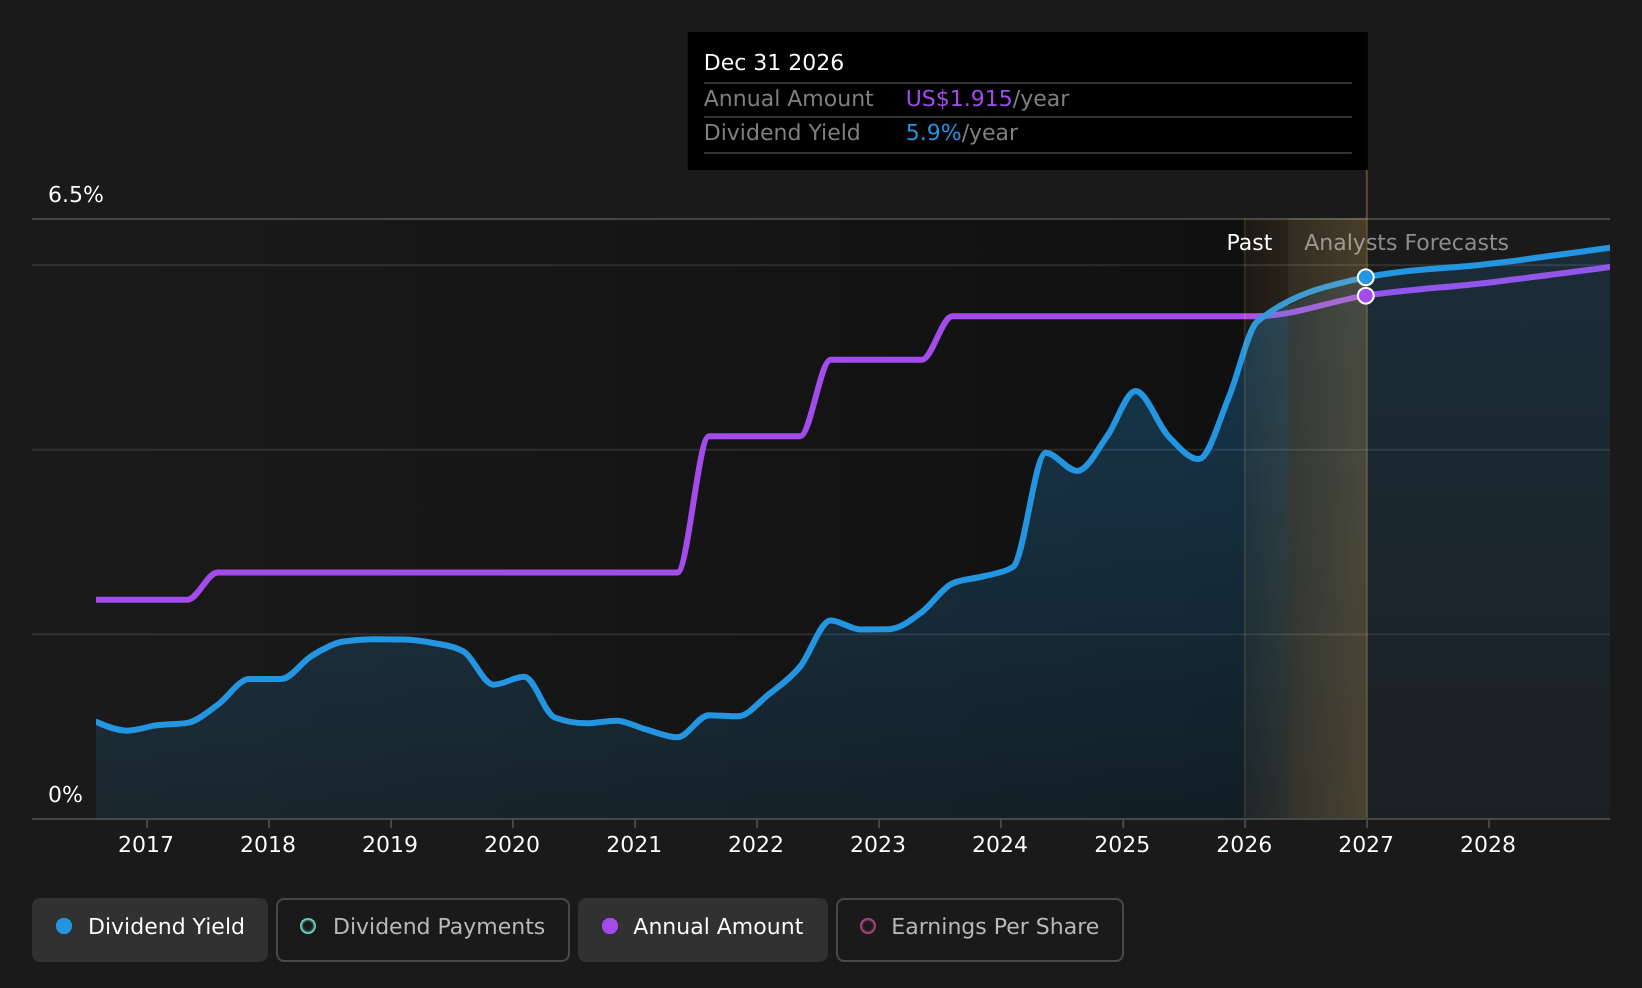Toggle the Annual Amount legend button
Image resolution: width=1642 pixels, height=988 pixels.
pyautogui.click(x=703, y=929)
